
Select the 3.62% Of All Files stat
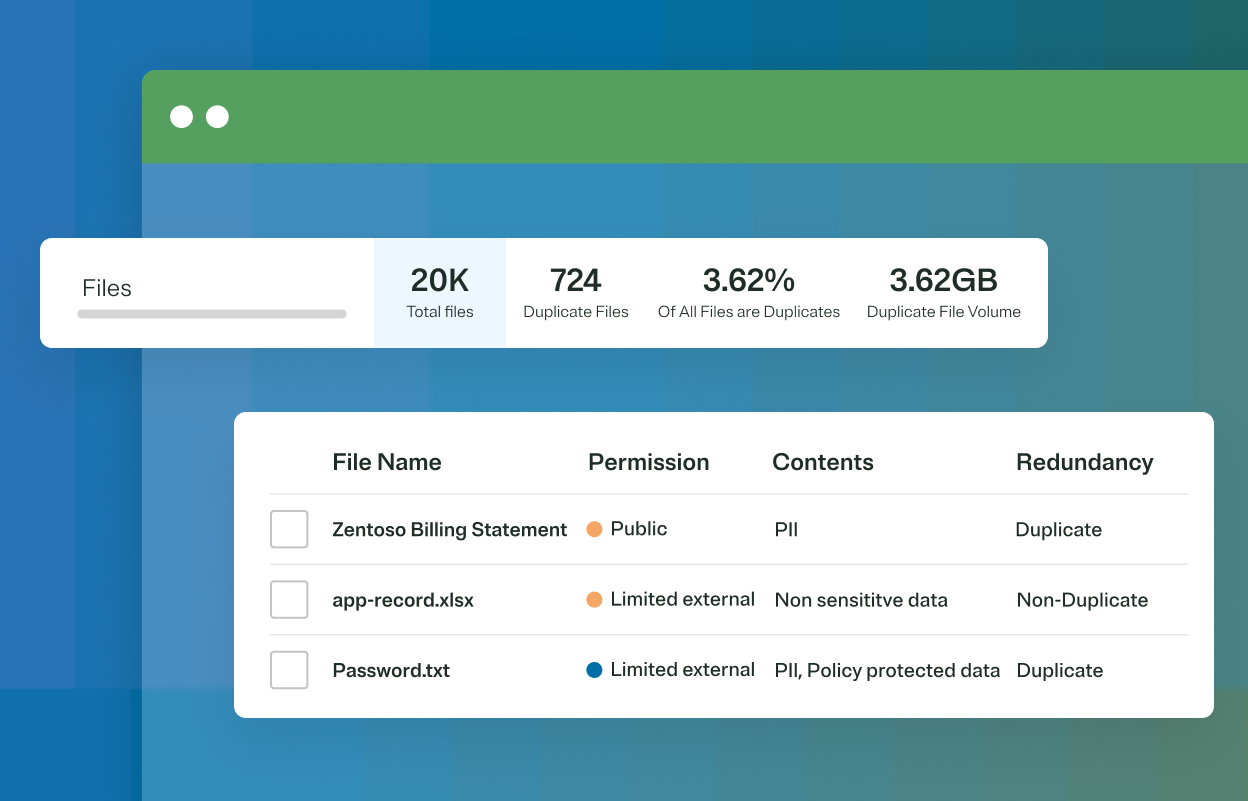click(x=749, y=293)
